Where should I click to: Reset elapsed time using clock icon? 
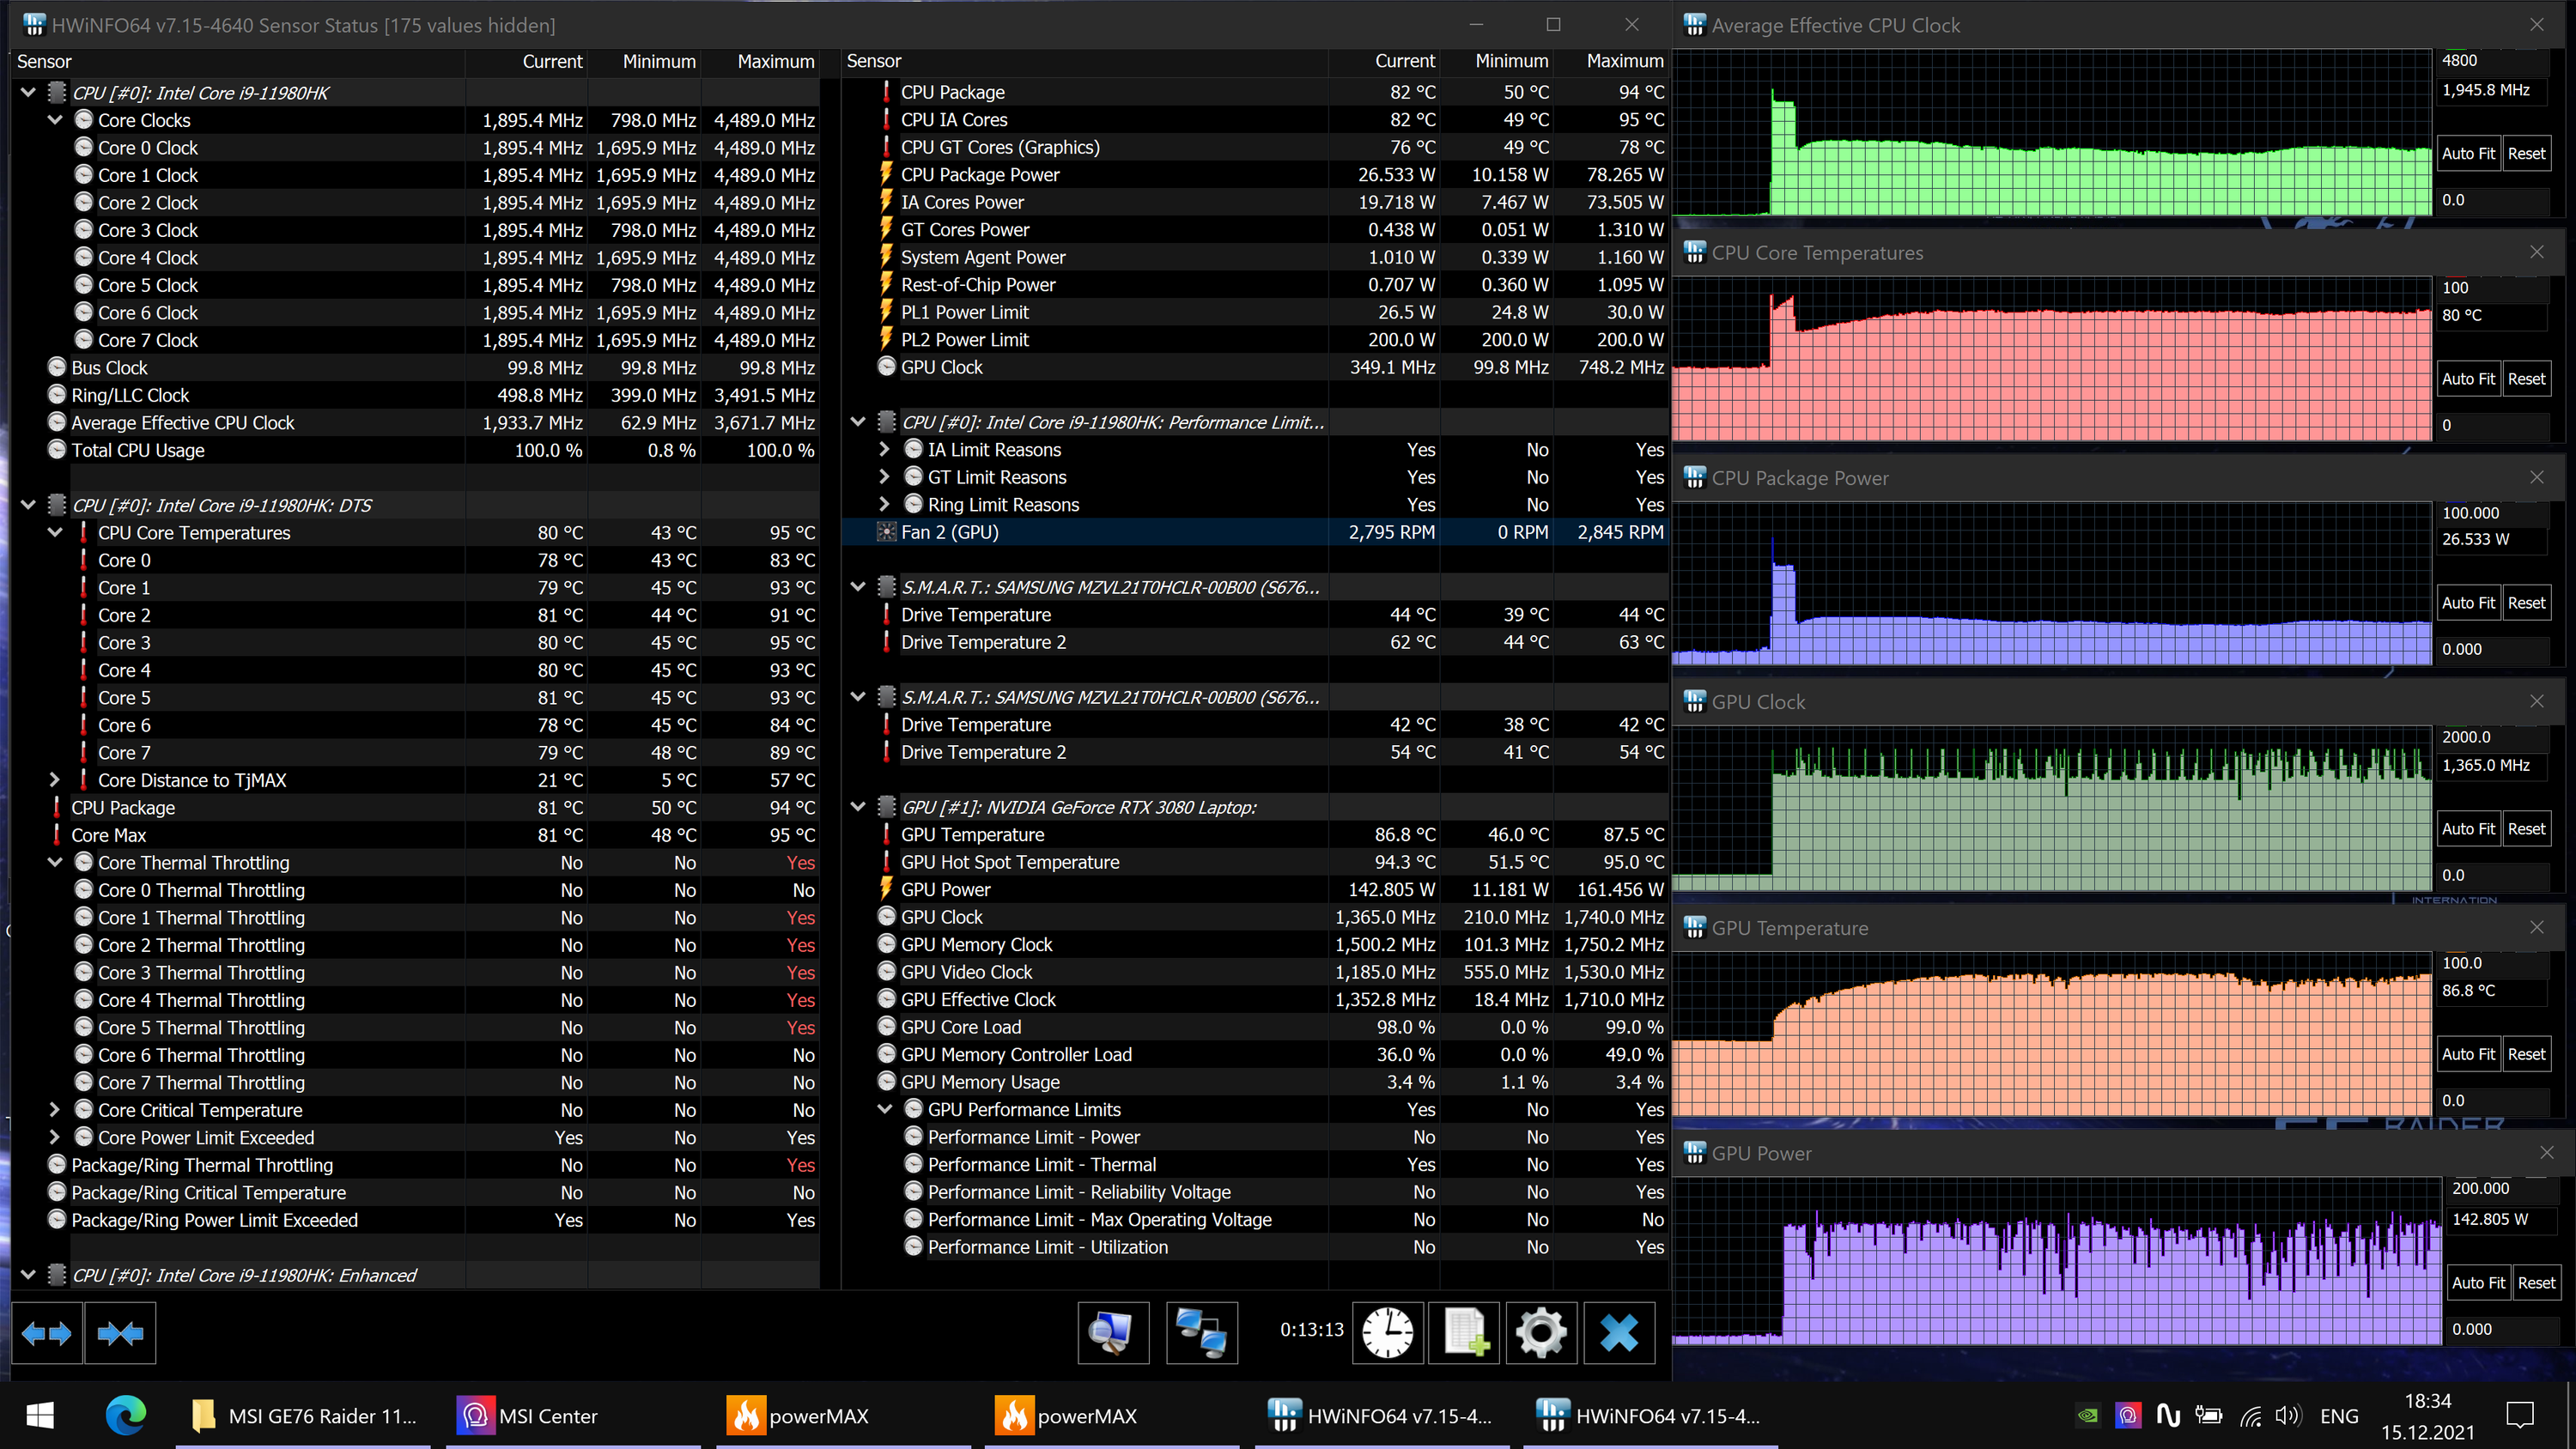[1387, 1332]
